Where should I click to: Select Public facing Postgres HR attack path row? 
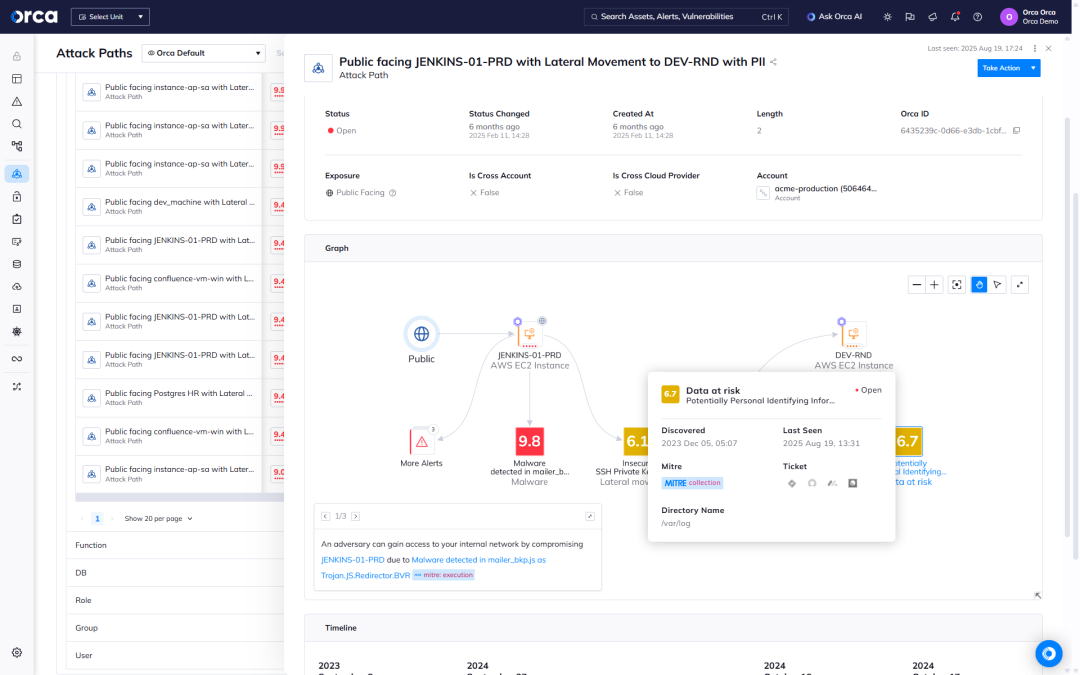[x=169, y=398]
